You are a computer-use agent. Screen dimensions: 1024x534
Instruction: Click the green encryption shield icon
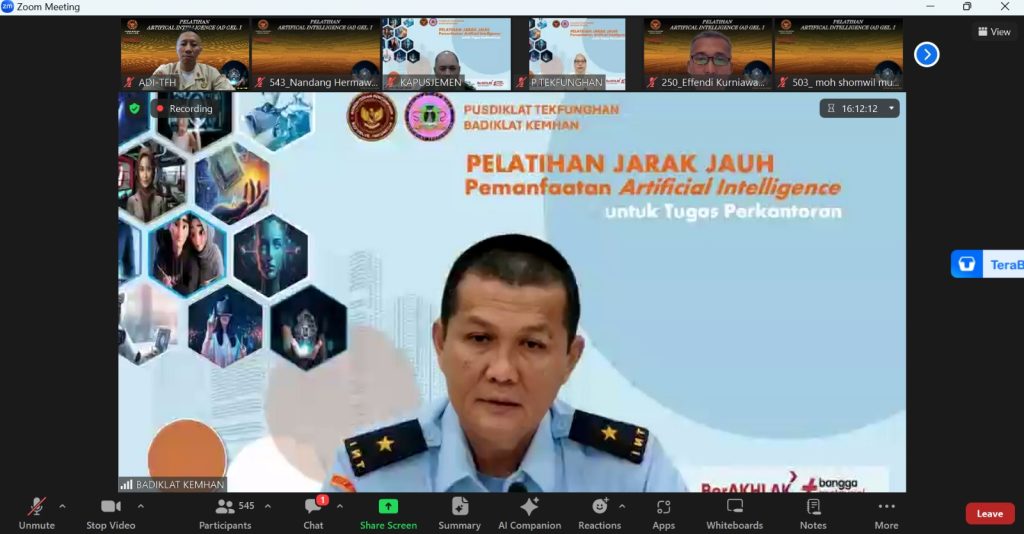point(134,108)
